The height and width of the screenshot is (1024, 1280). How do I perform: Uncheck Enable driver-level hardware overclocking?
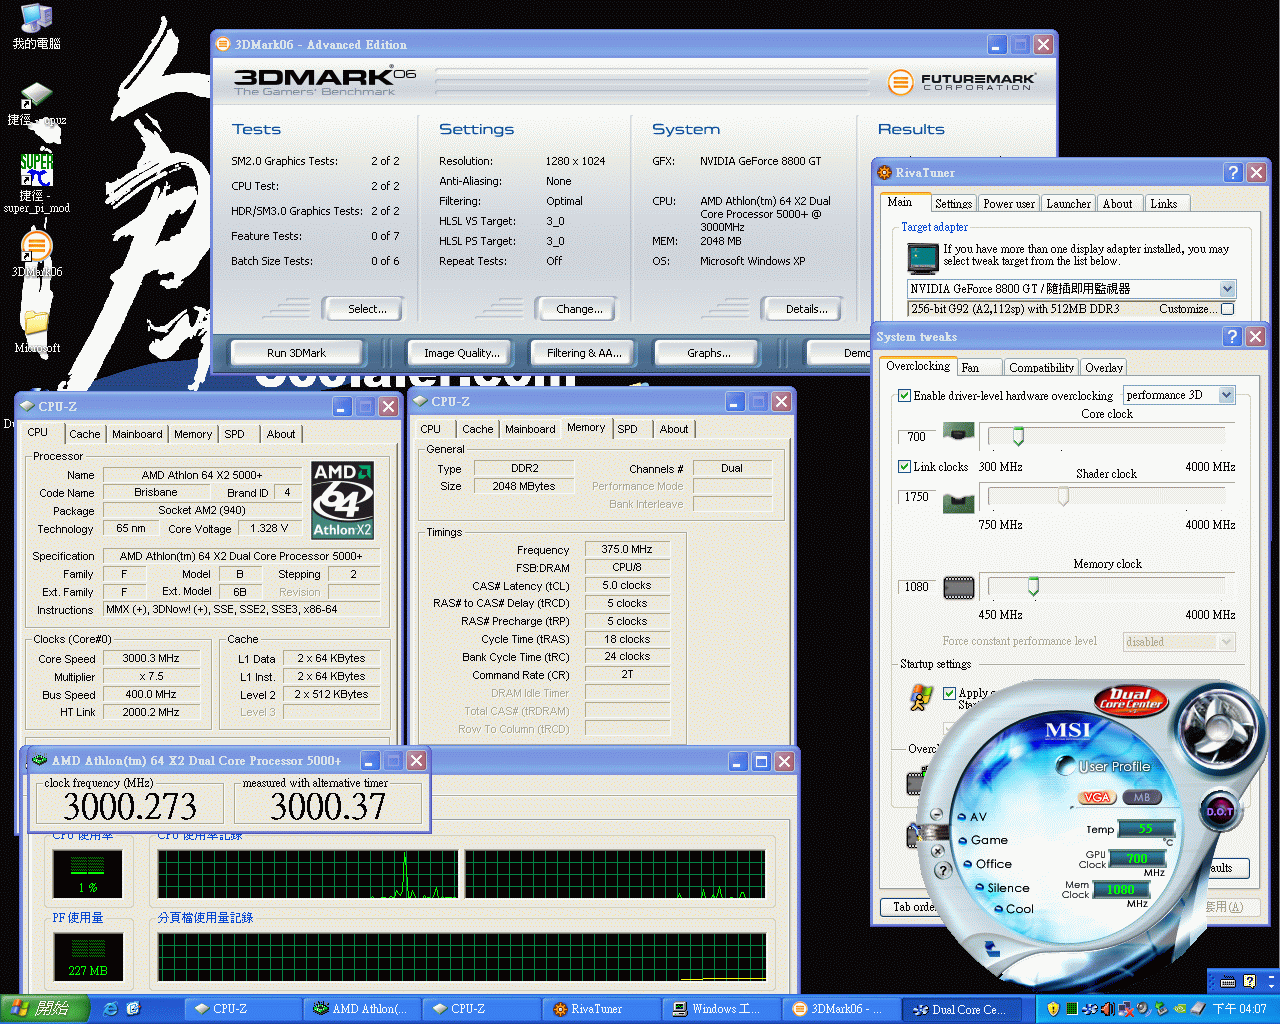904,396
